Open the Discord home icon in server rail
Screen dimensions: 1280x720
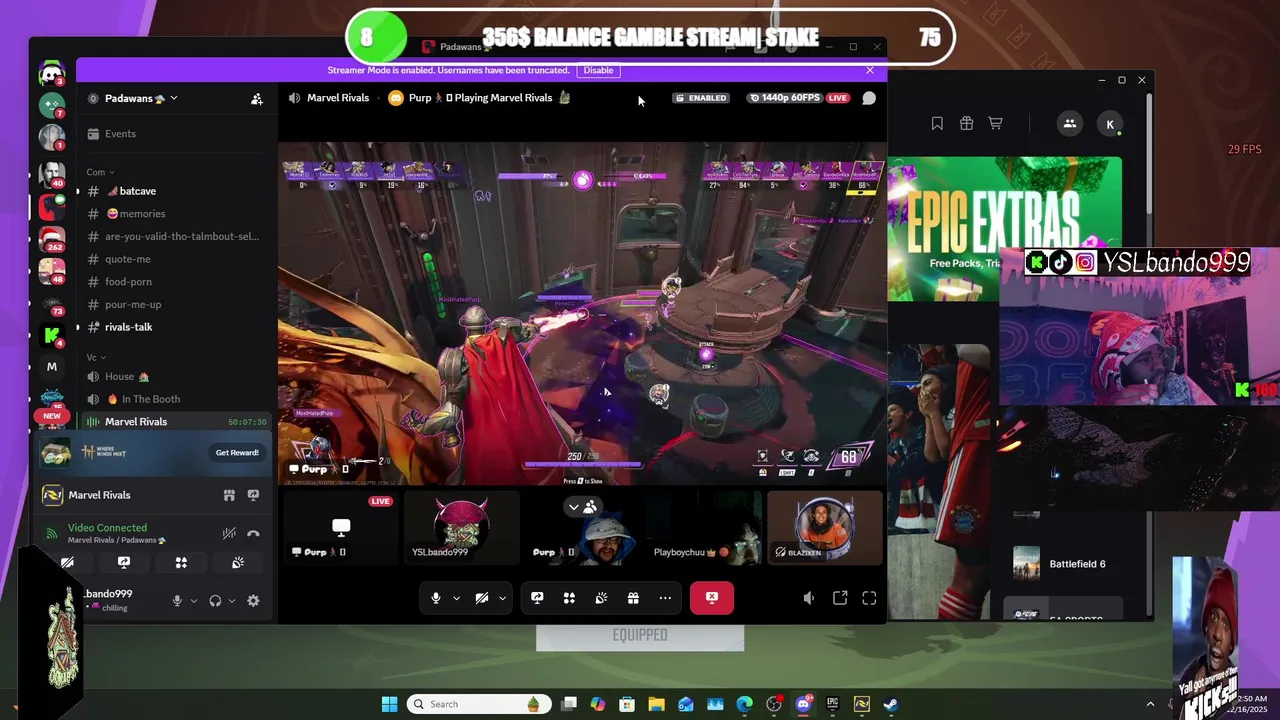point(52,73)
